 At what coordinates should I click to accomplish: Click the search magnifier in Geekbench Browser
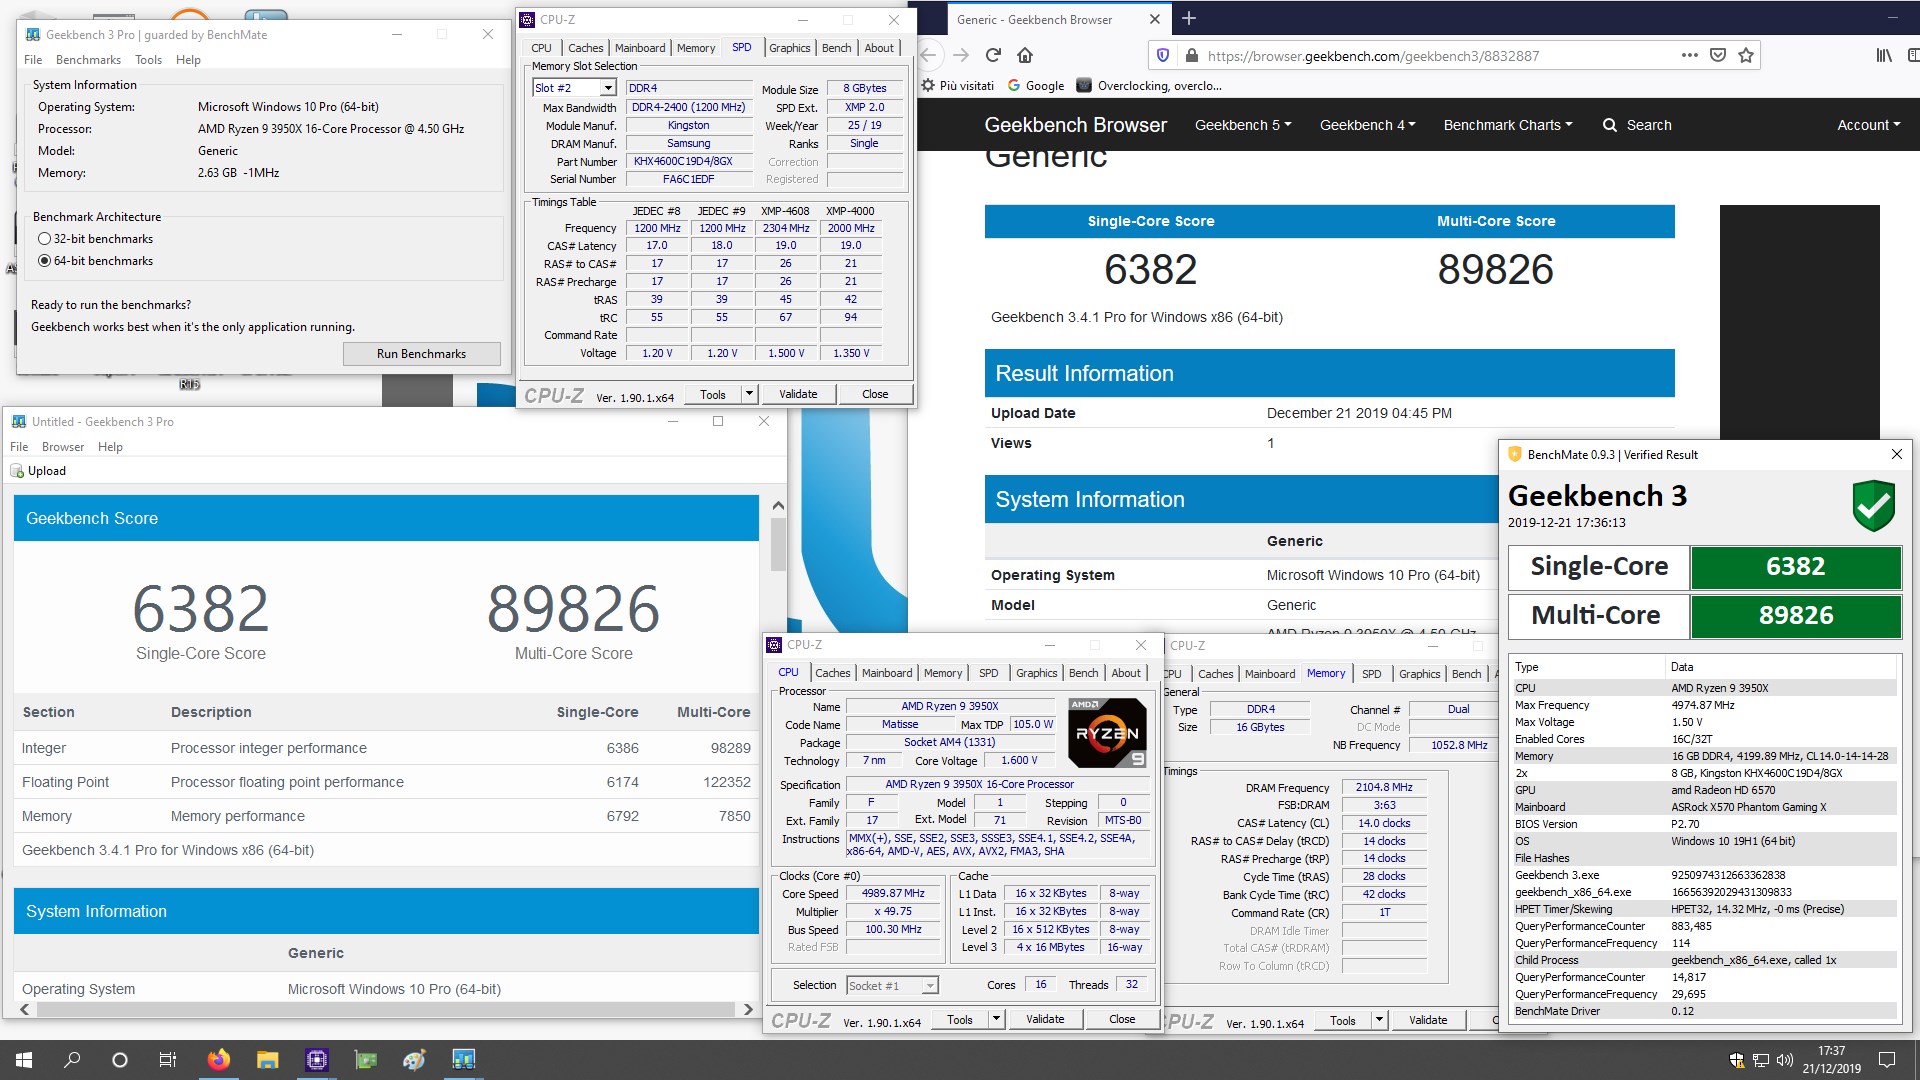click(x=1609, y=125)
